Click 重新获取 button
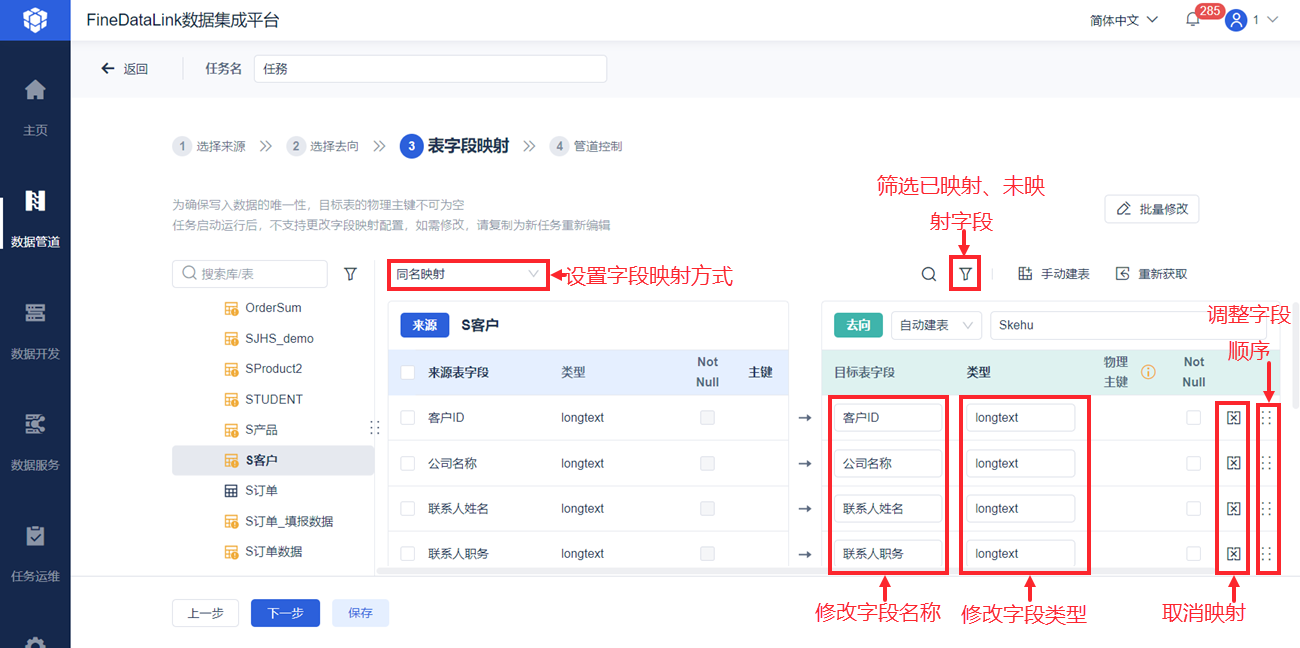Image resolution: width=1300 pixels, height=648 pixels. 1152,274
